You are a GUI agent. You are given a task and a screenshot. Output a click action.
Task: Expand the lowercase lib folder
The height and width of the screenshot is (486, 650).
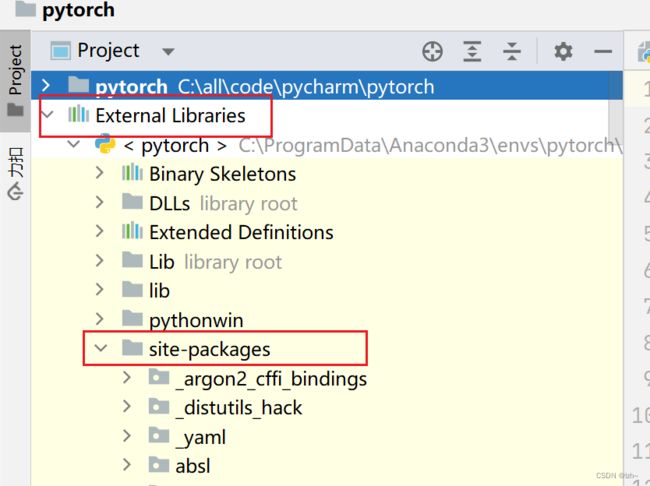(x=99, y=289)
